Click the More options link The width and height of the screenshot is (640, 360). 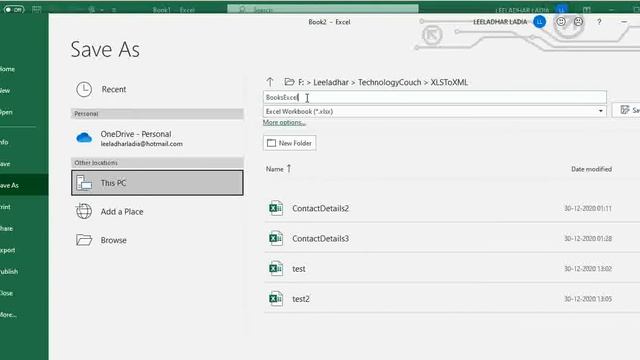284,122
